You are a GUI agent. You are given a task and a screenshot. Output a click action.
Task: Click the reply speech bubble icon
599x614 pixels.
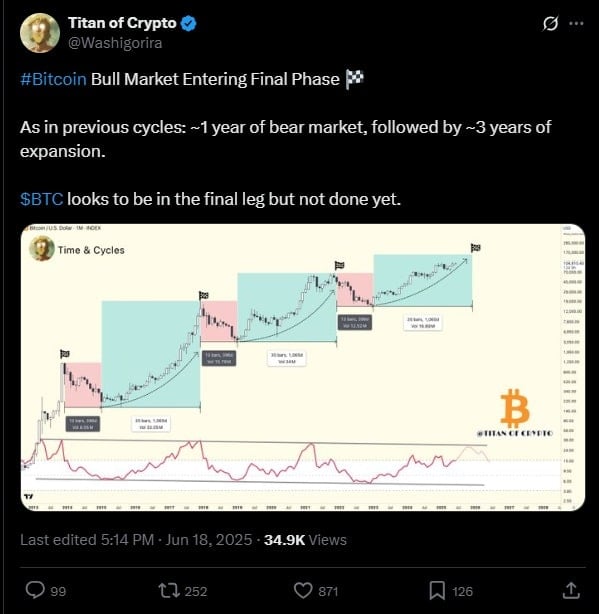click(x=35, y=590)
